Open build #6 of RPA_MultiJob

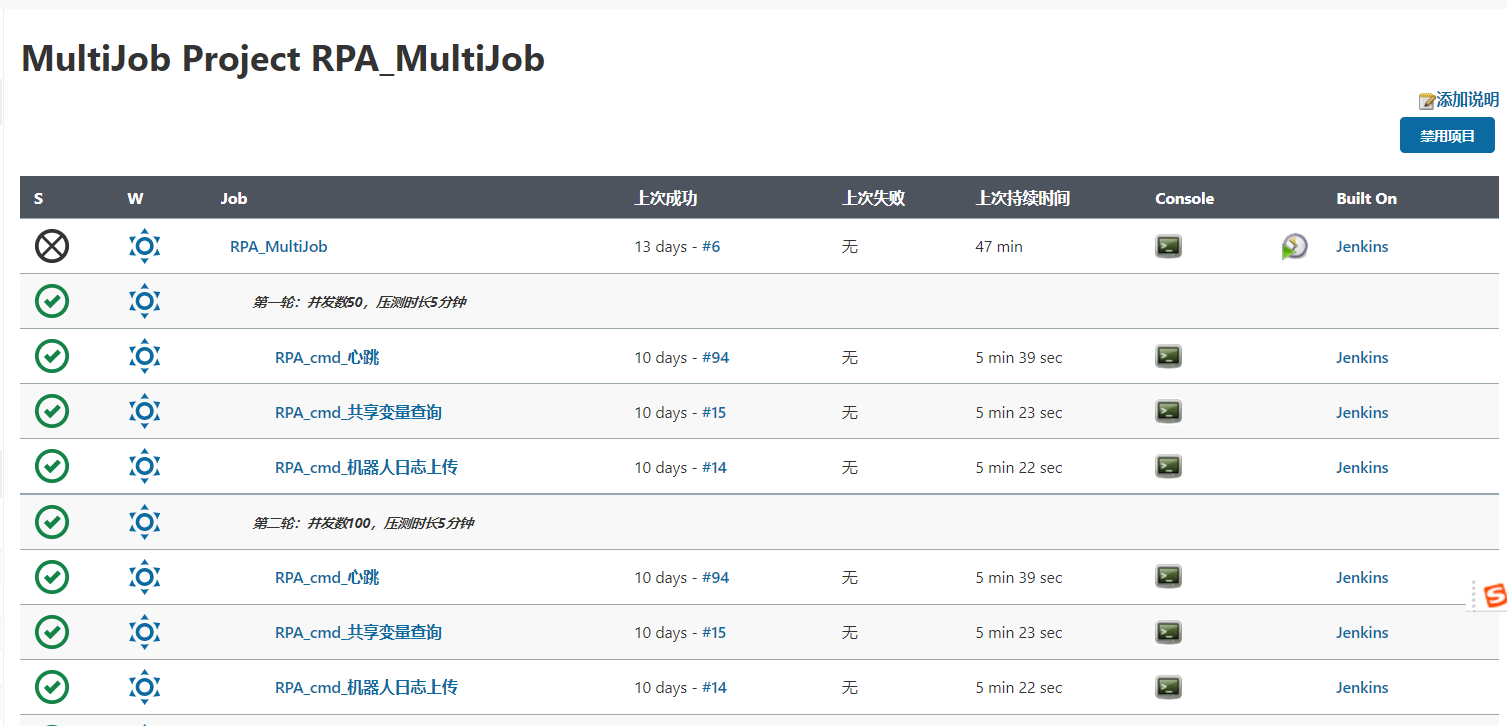[711, 245]
